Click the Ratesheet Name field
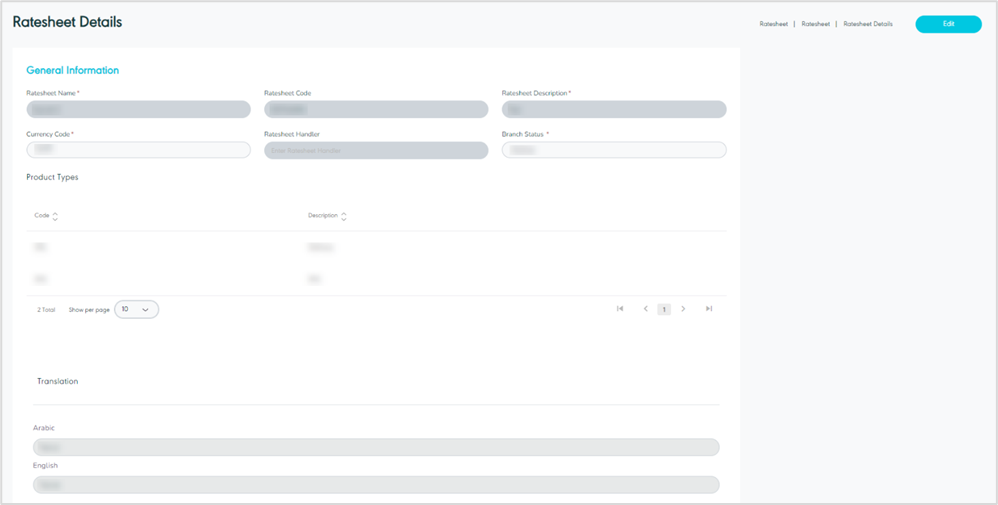Viewport: 998px width, 505px height. coord(138,110)
